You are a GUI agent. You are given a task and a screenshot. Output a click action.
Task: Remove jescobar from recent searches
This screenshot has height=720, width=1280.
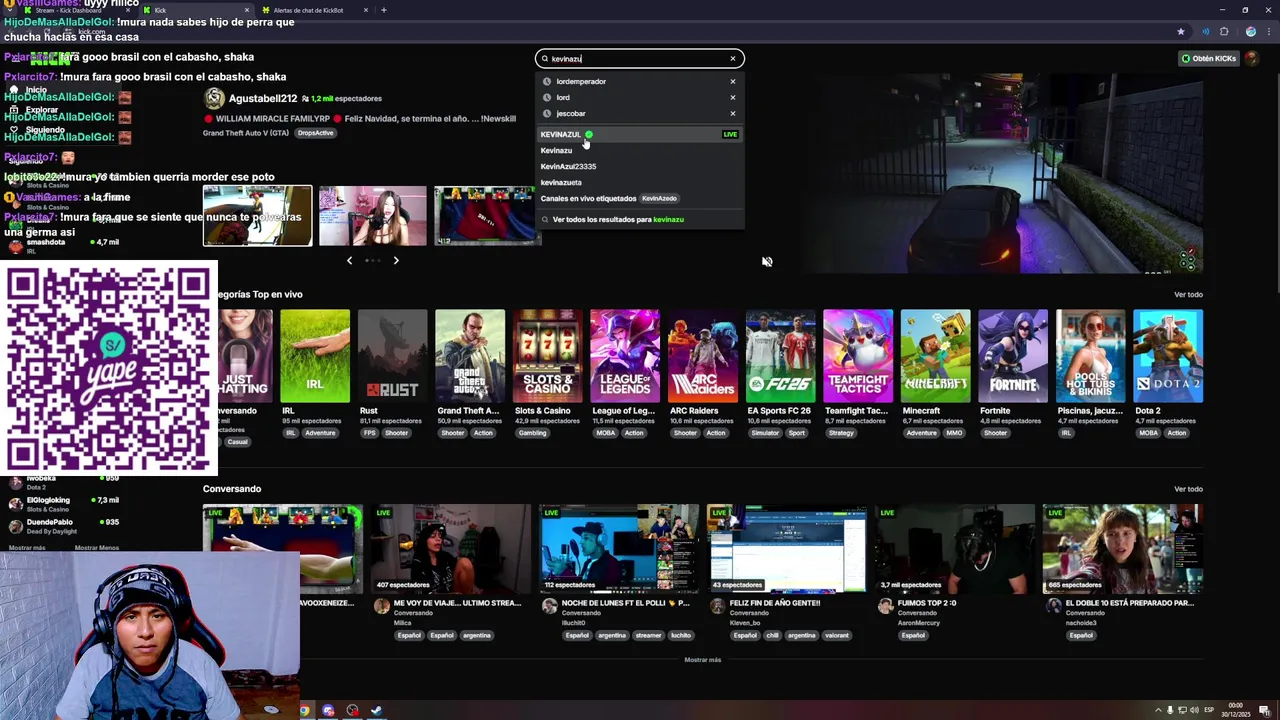[732, 113]
